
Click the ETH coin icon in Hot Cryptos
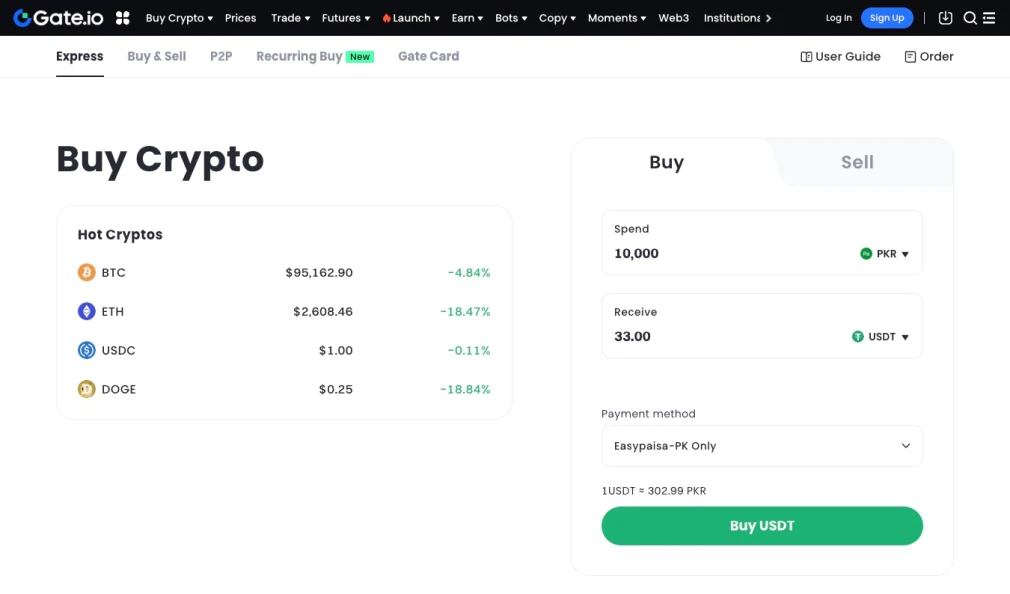86,311
